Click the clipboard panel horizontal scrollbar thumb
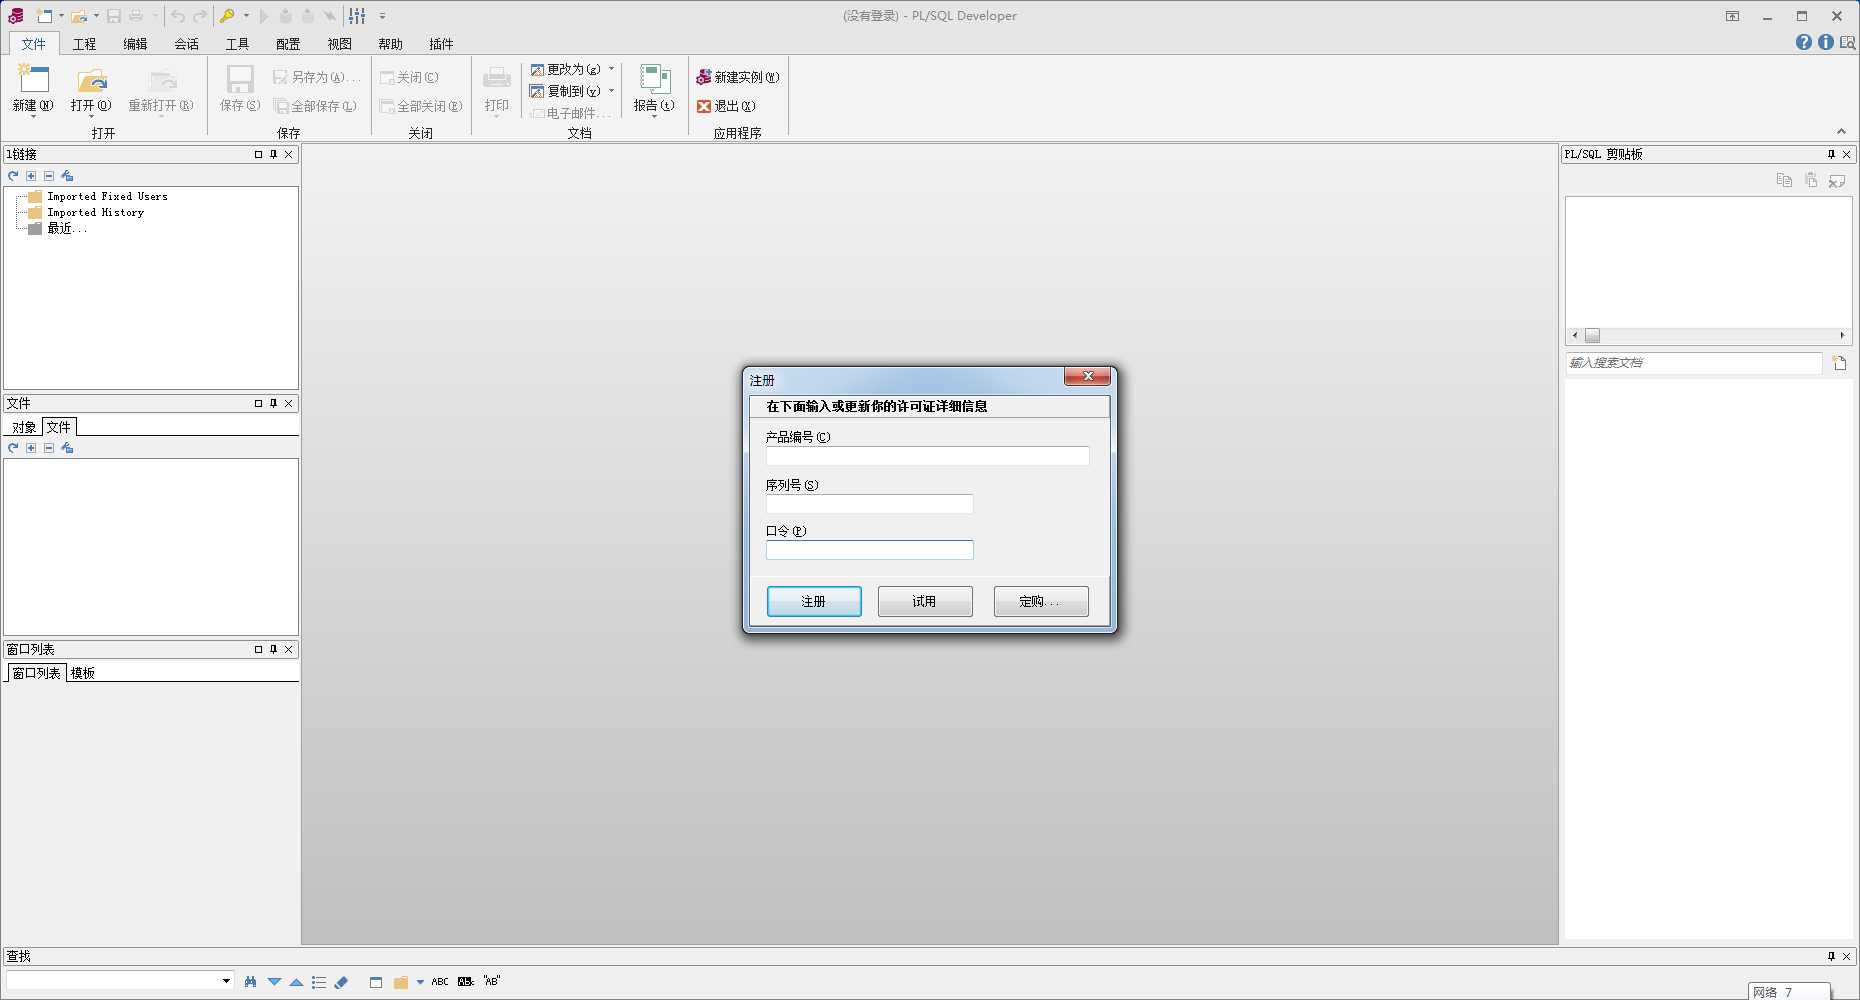Screen dimensions: 1860x1000 point(1592,336)
